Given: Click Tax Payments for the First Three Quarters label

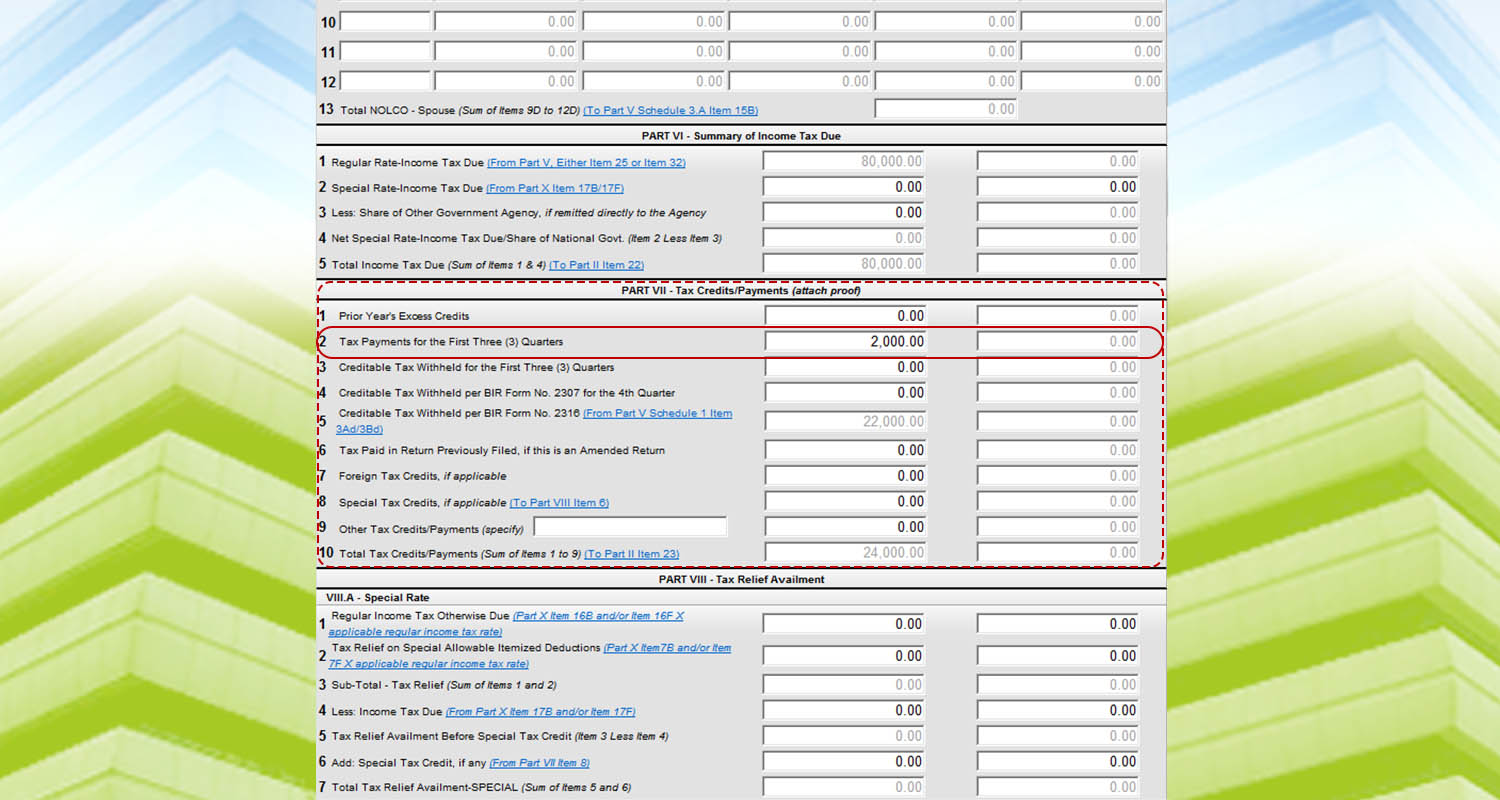Looking at the screenshot, I should point(451,342).
